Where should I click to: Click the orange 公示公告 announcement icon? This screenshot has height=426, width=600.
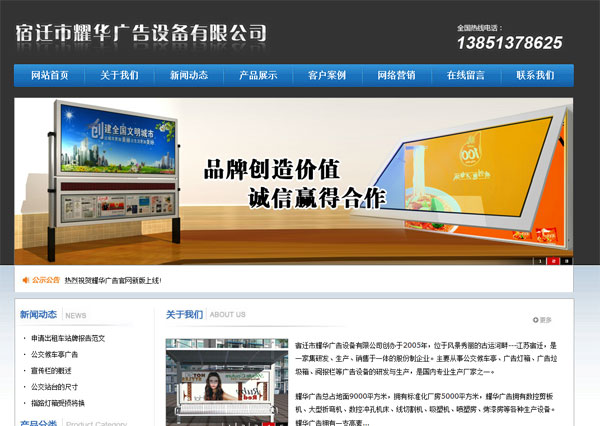pos(25,280)
